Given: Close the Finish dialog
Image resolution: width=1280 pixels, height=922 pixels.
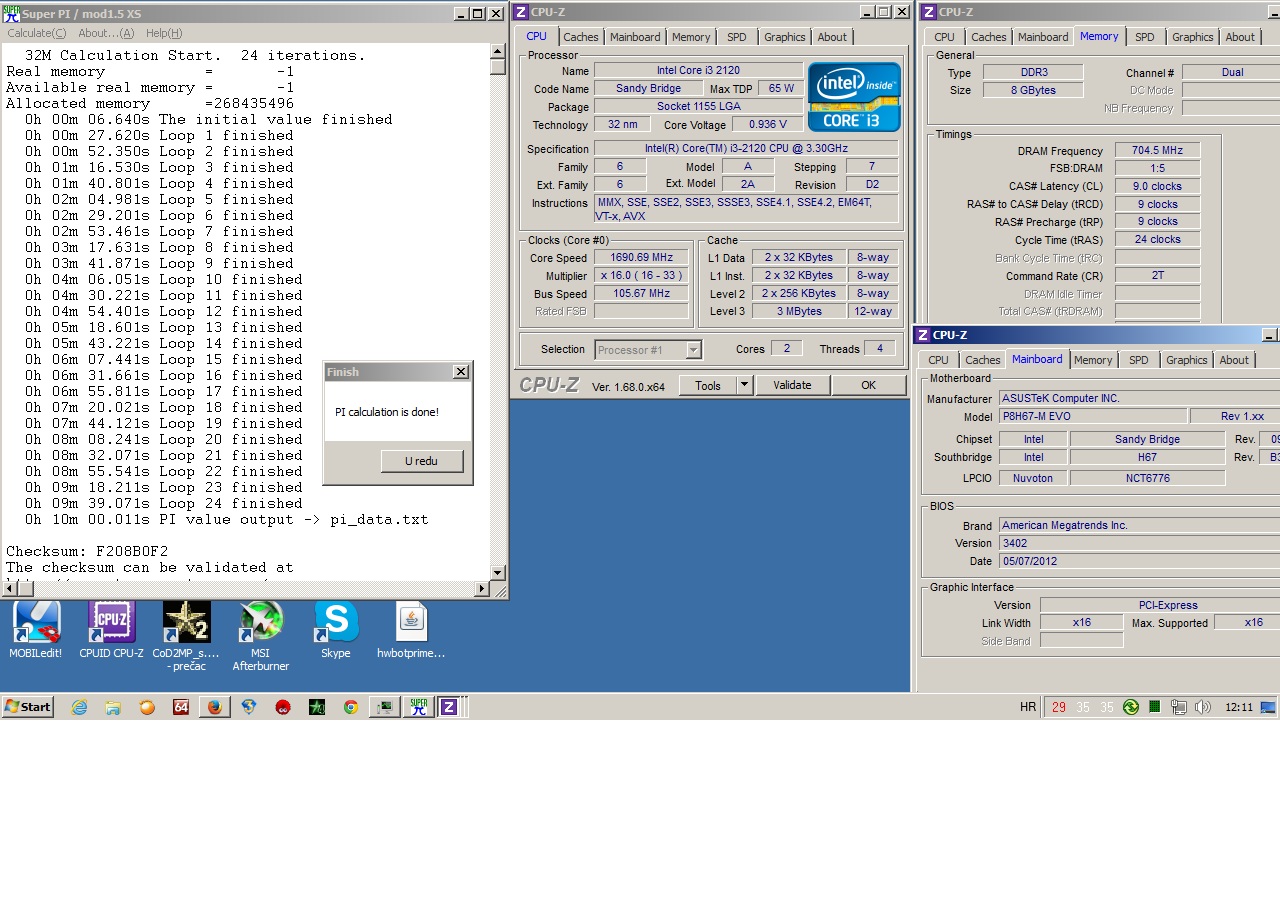Looking at the screenshot, I should point(460,371).
